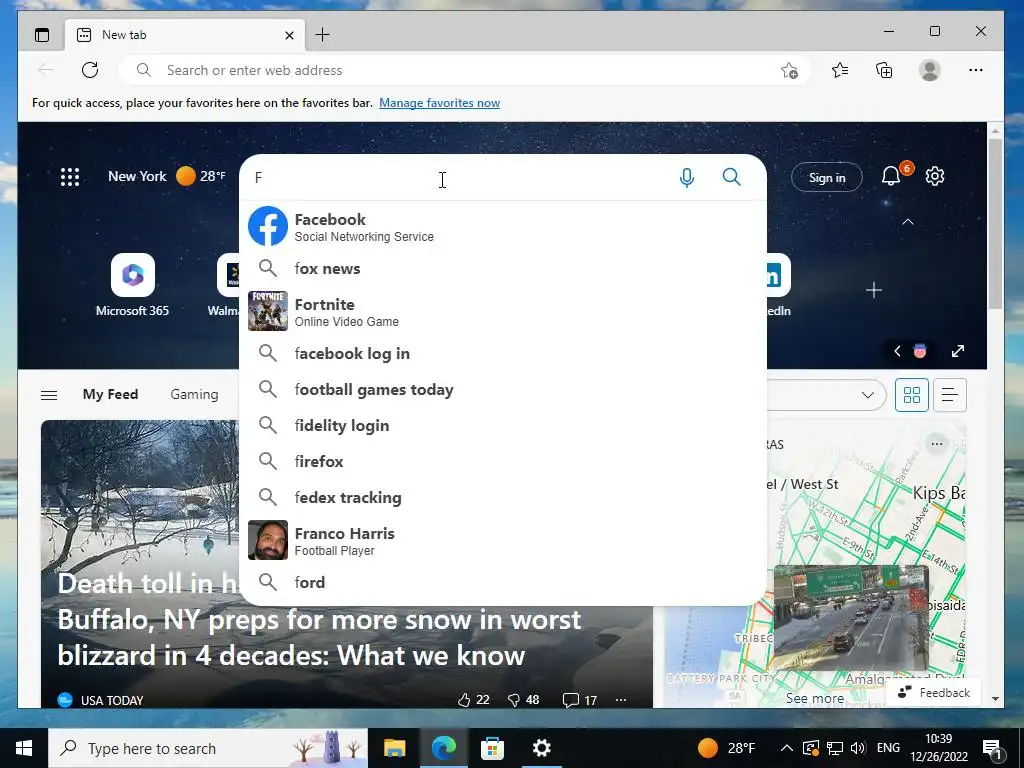The image size is (1024, 768).
Task: Submit search with magnifier icon
Action: 731,177
